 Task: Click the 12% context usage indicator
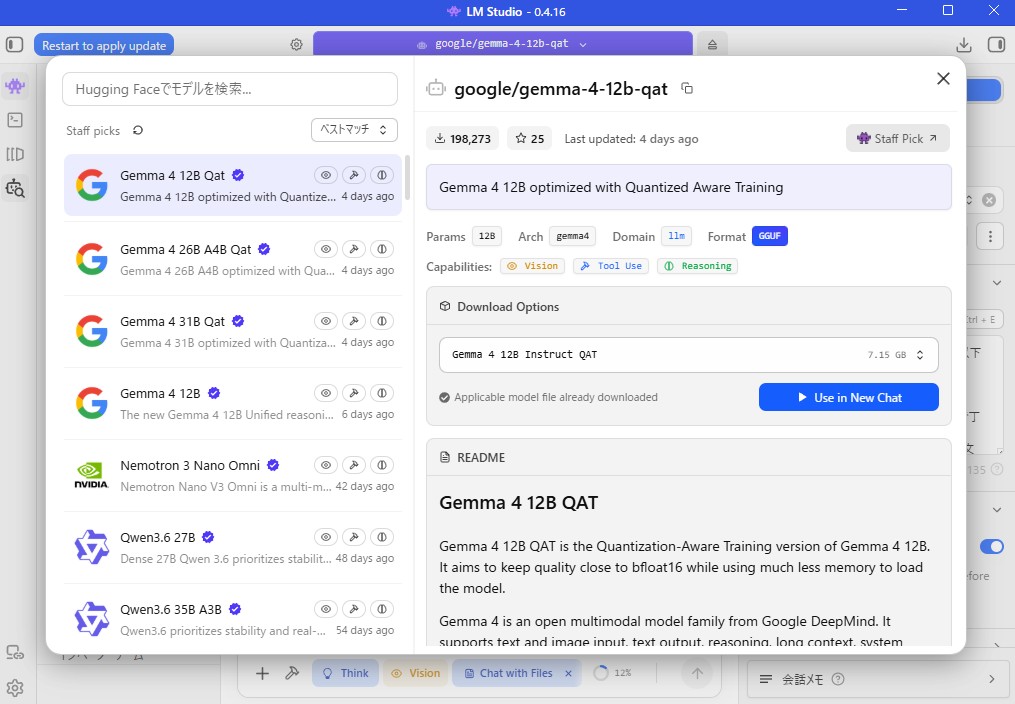pos(612,673)
